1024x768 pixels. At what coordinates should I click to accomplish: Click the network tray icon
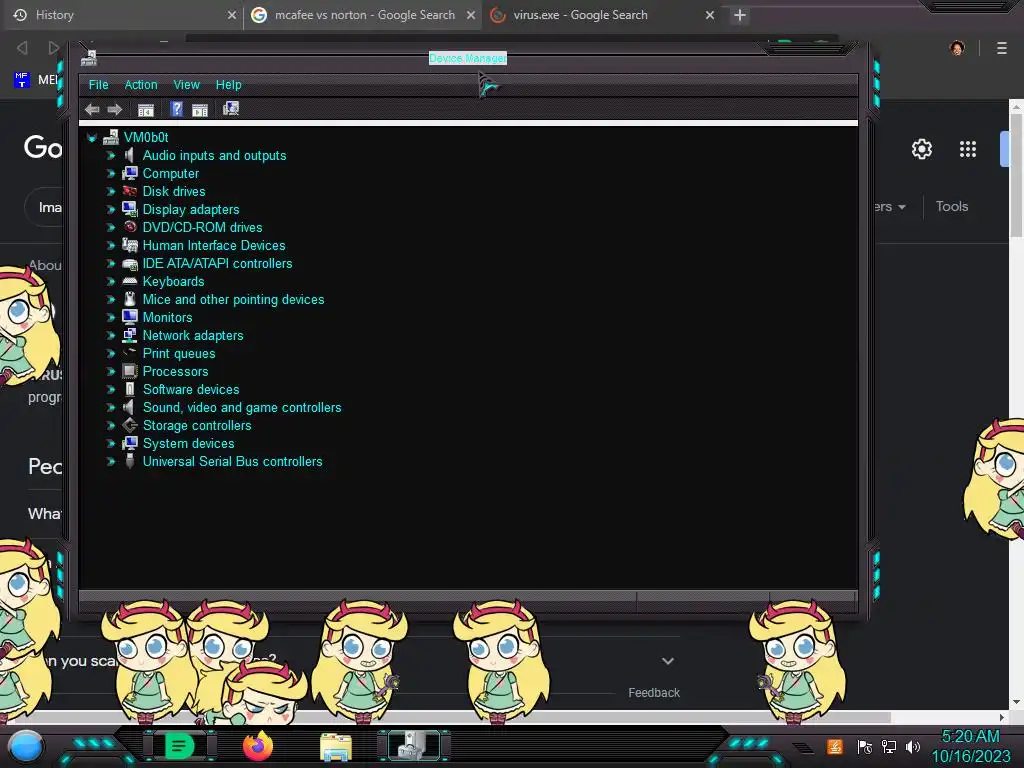click(889, 746)
